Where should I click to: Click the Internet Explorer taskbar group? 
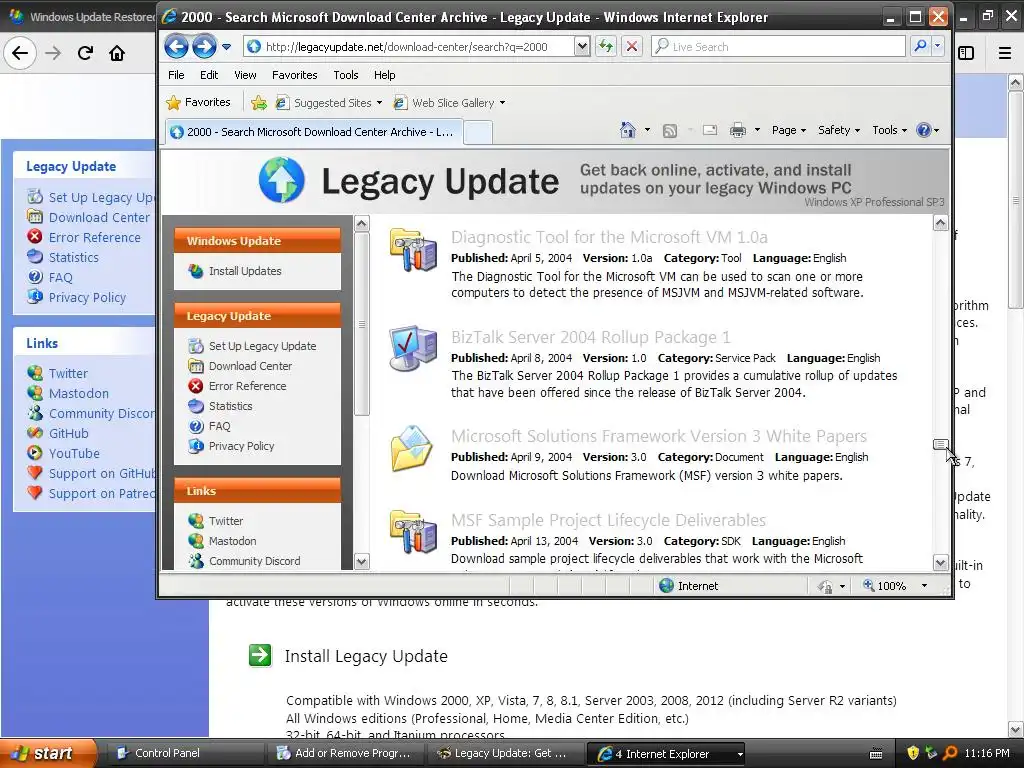point(666,754)
